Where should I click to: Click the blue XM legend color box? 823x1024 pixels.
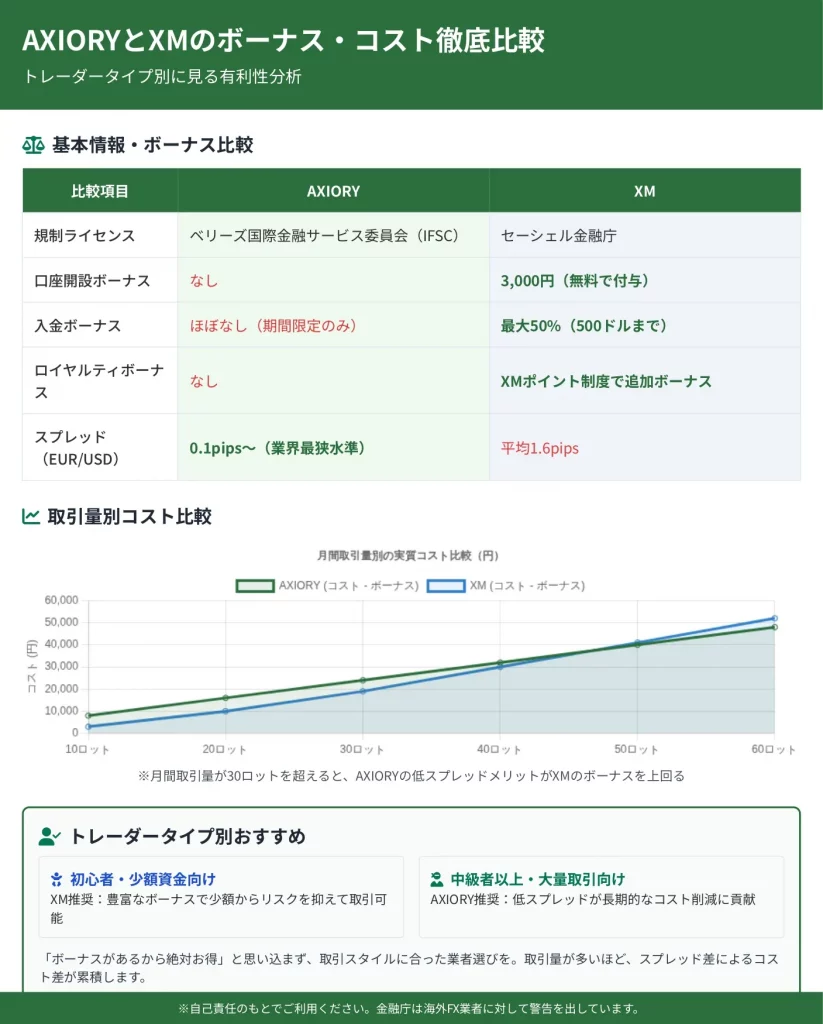(x=446, y=586)
